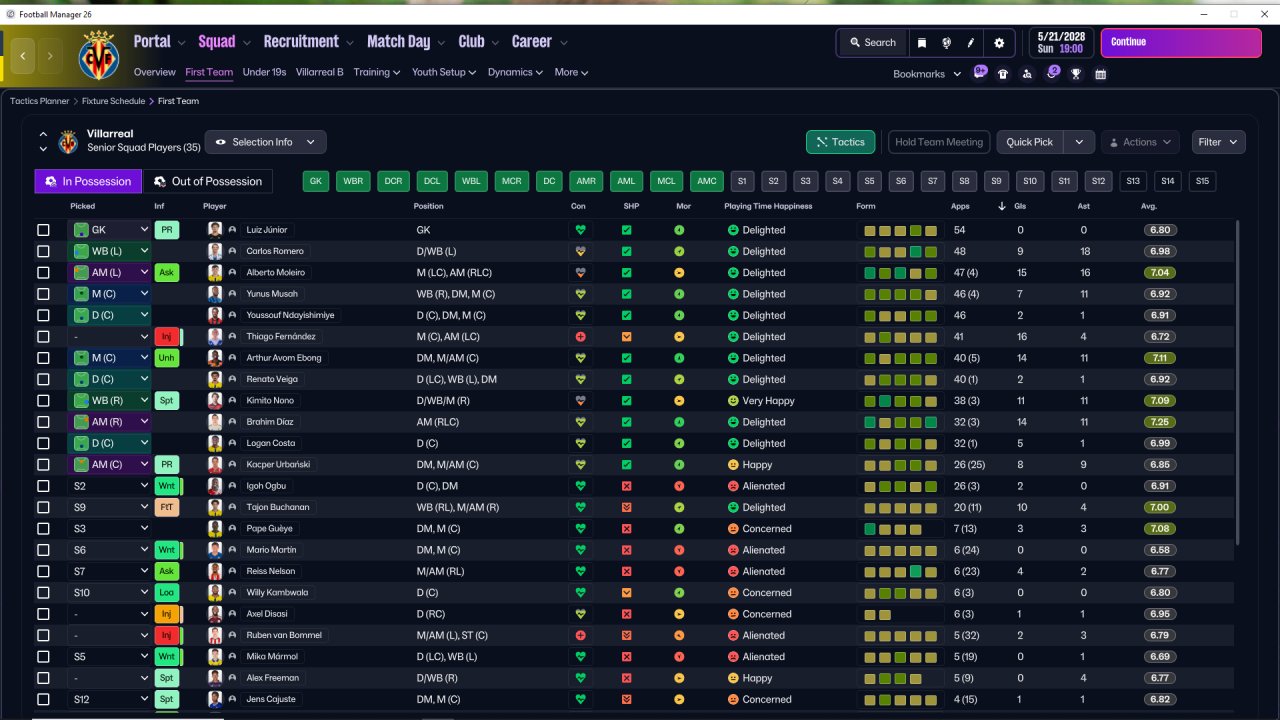
Task: Open the messages icon with 9+ badge
Action: (980, 73)
